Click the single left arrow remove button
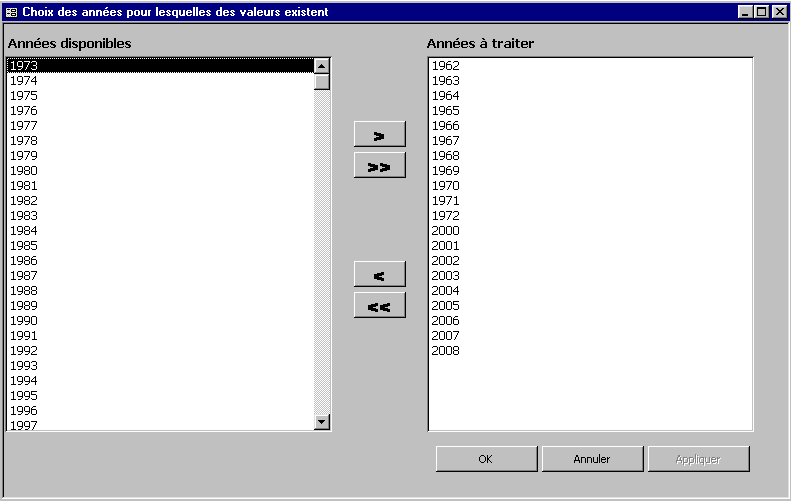This screenshot has height=501, width=791. click(x=379, y=275)
